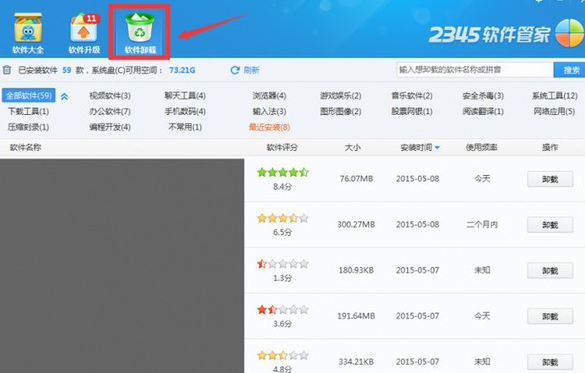Click the 73.21G available space value
This screenshot has width=585, height=373.
(182, 70)
